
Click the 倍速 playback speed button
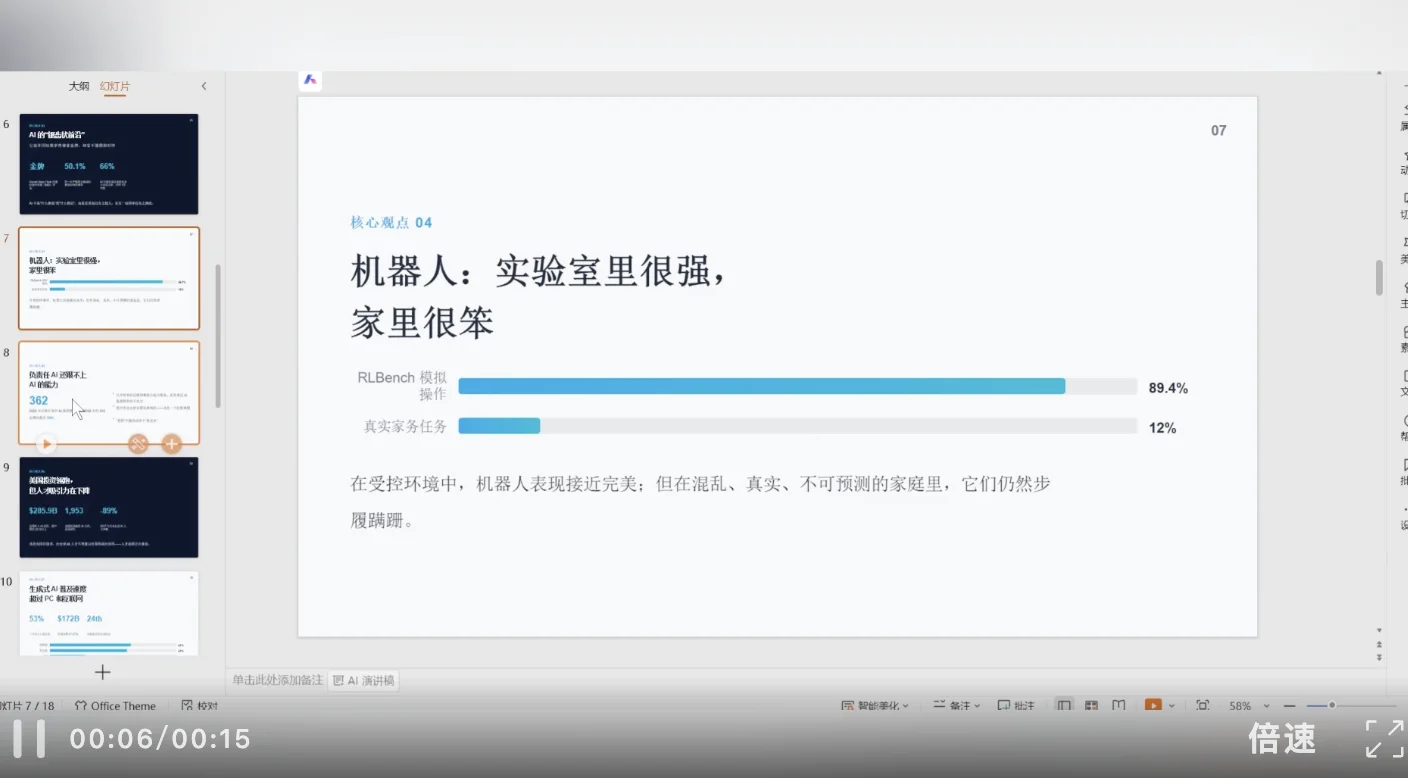pyautogui.click(x=1282, y=739)
